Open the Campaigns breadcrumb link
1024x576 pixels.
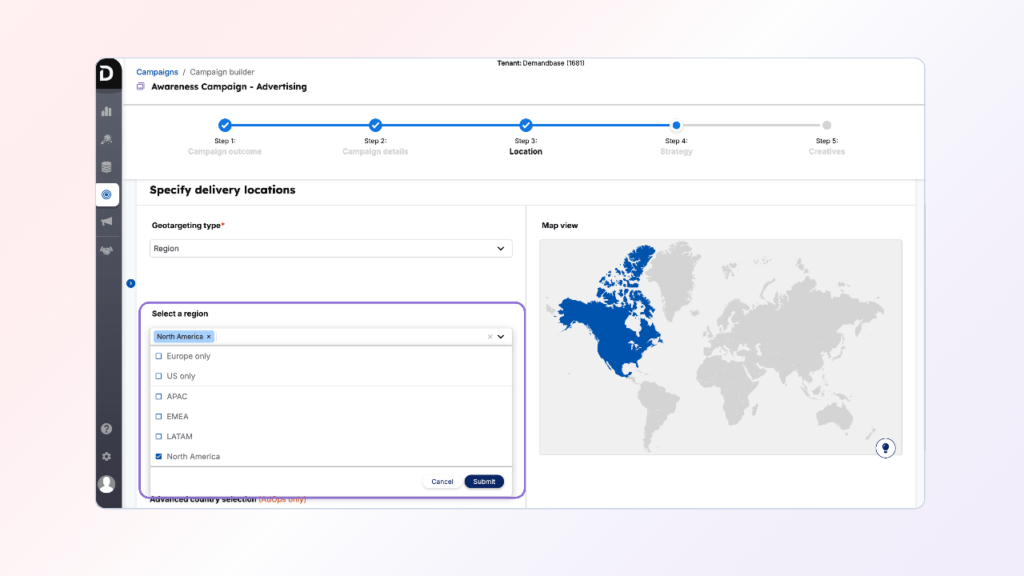tap(157, 72)
